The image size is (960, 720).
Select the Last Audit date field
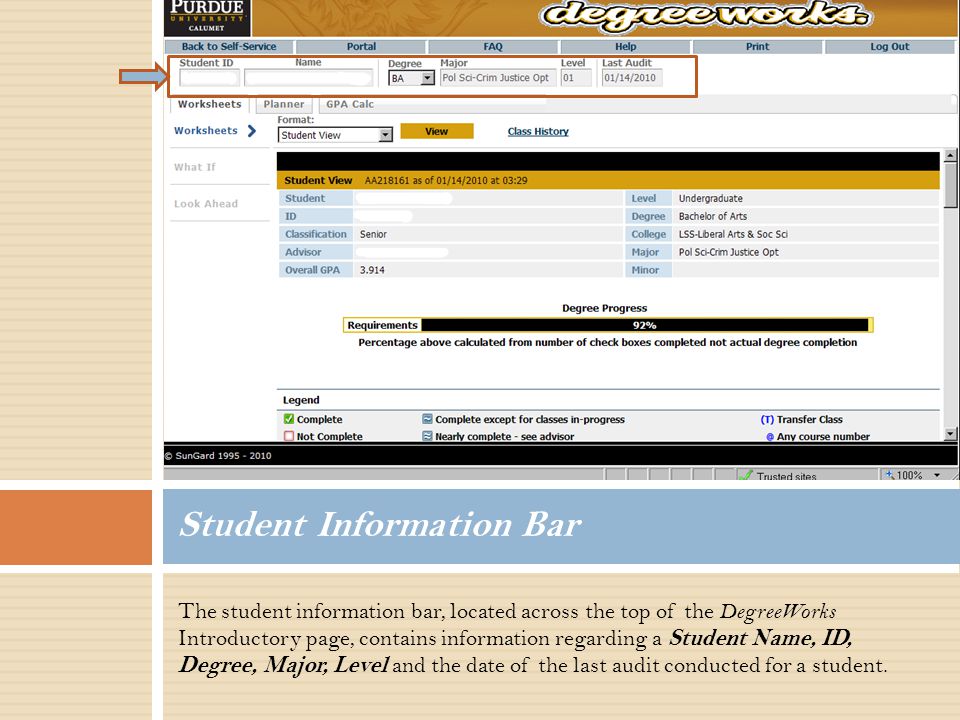tap(632, 78)
